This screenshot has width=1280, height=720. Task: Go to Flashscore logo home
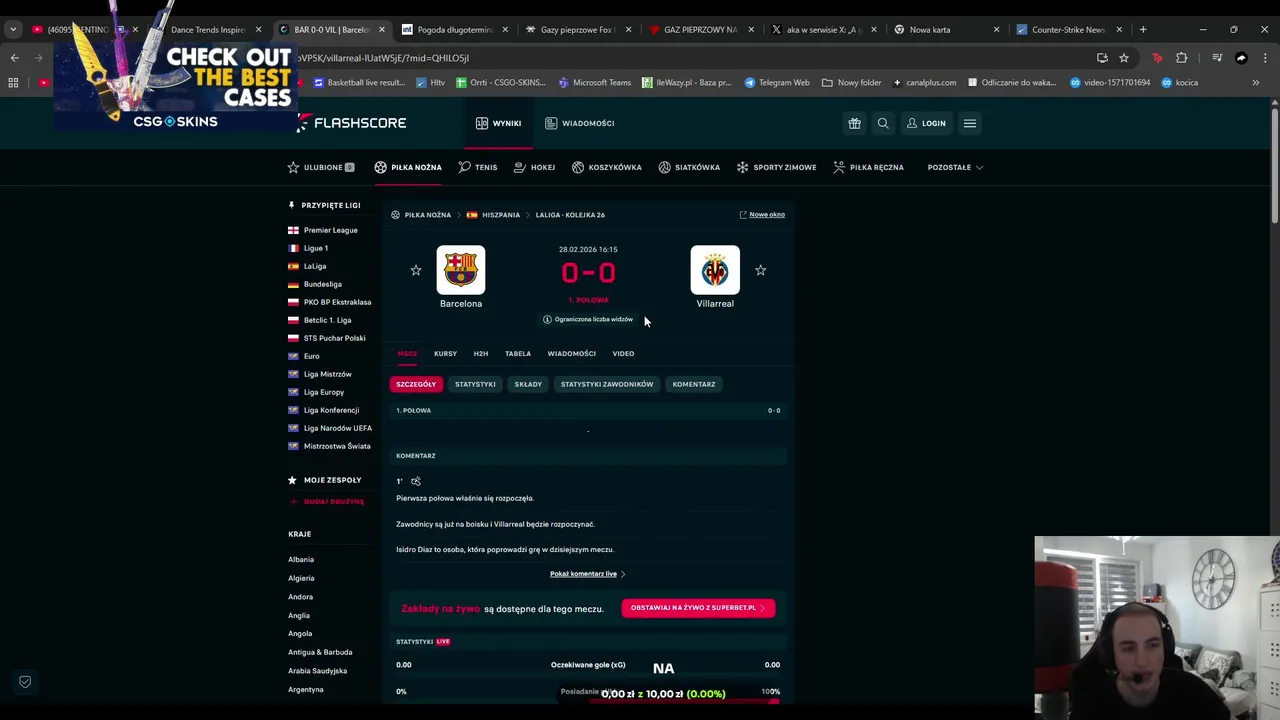(x=352, y=123)
